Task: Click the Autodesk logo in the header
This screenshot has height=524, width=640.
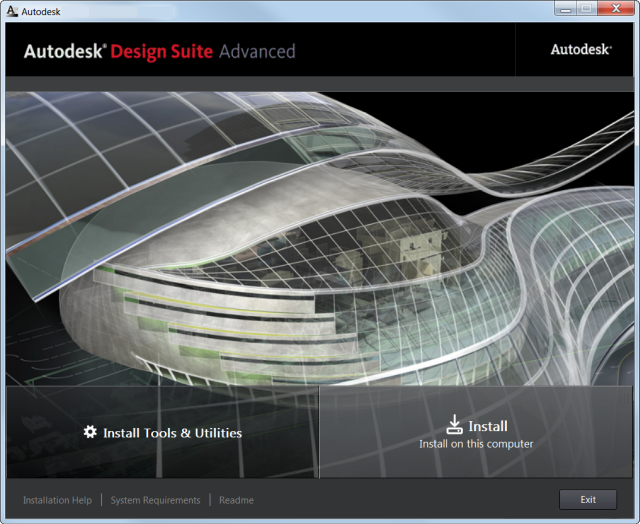Action: click(581, 49)
